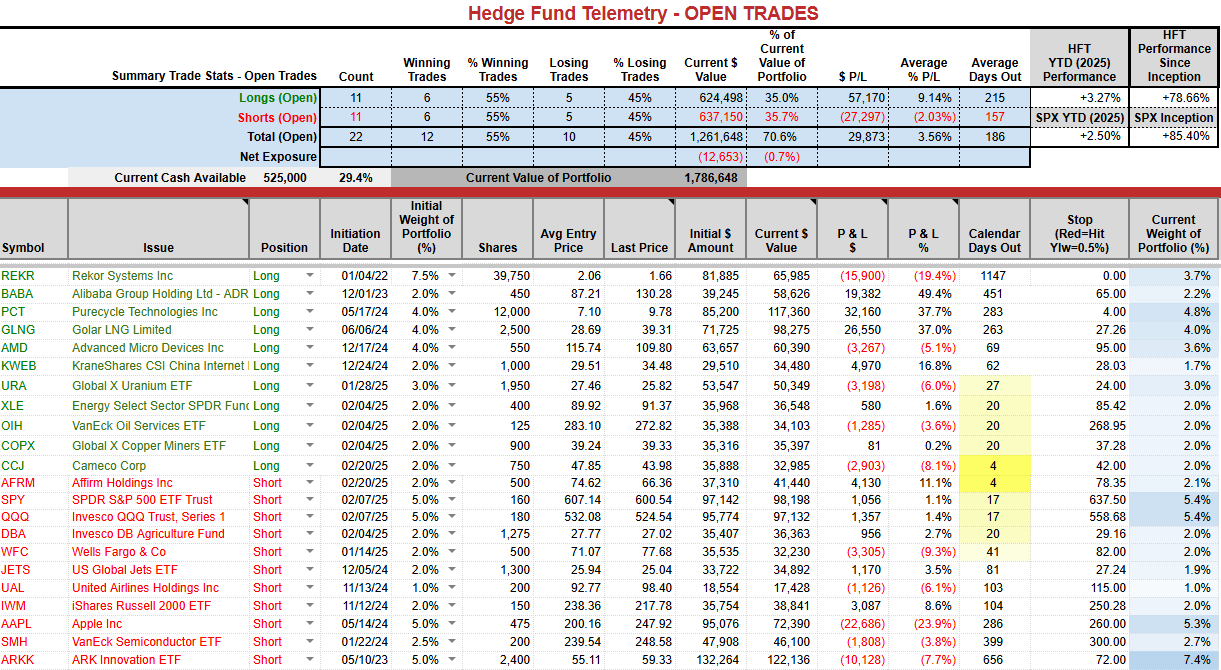Select the Initiation Date column header
Viewport: 1221px width, 670px height.
(x=355, y=228)
